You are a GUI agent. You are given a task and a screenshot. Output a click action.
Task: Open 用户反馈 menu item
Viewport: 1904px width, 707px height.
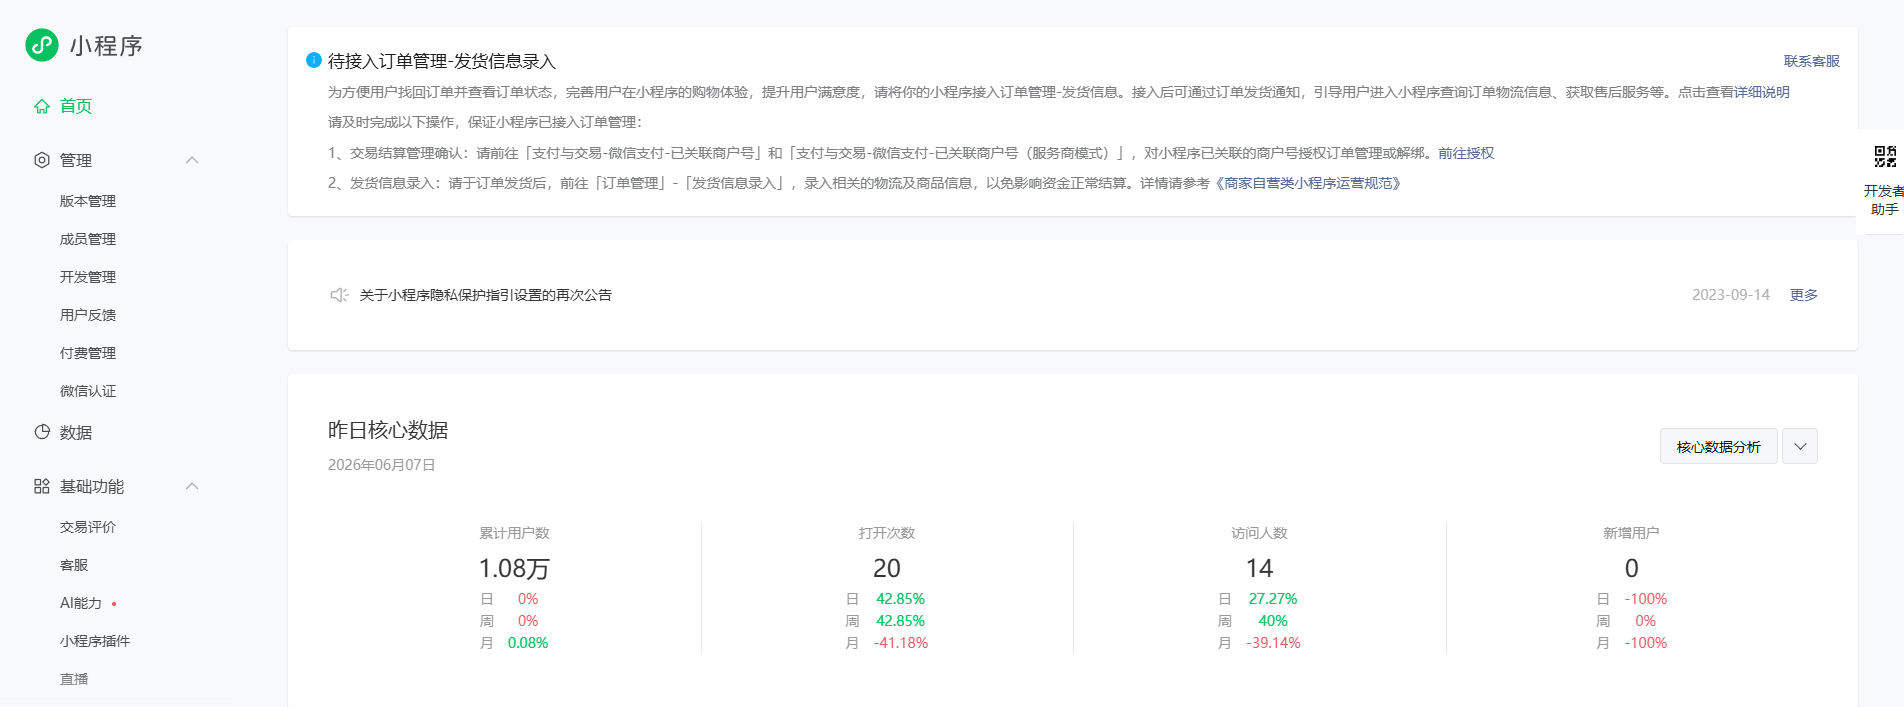[88, 315]
